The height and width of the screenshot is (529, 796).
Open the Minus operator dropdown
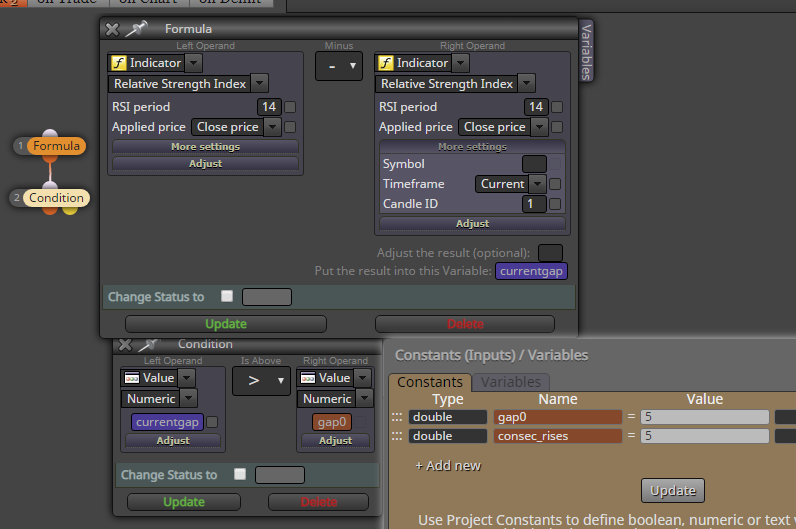pos(339,66)
